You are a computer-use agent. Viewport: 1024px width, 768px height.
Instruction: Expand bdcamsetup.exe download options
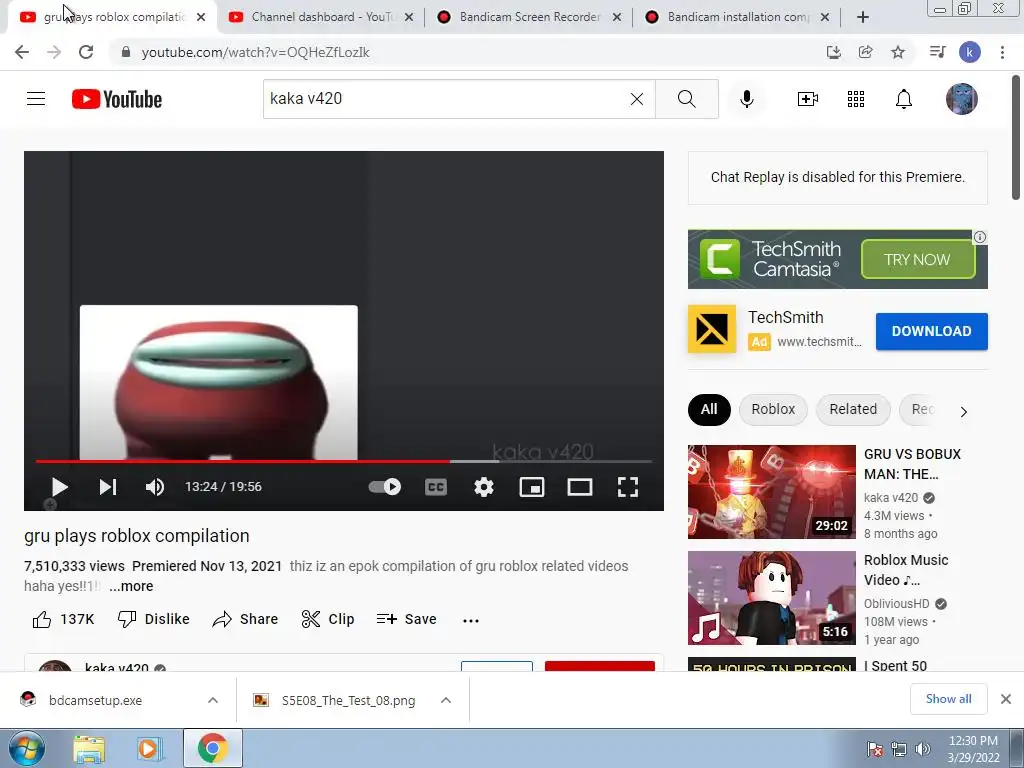click(213, 700)
